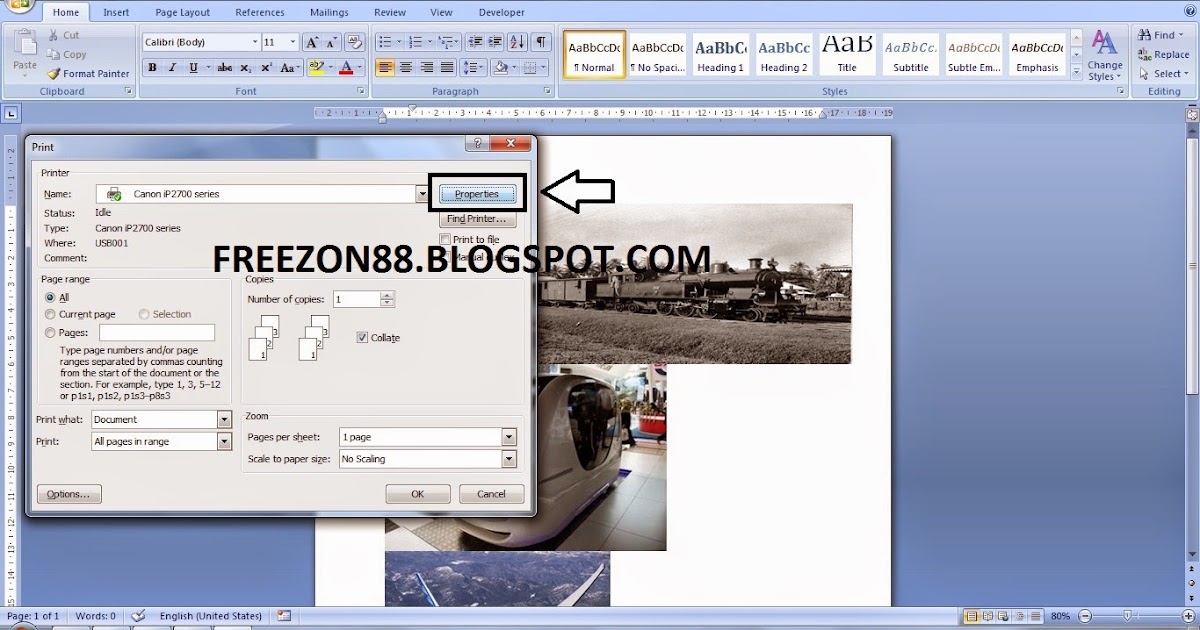Click the printer Properties button
The image size is (1200, 630).
click(x=477, y=194)
